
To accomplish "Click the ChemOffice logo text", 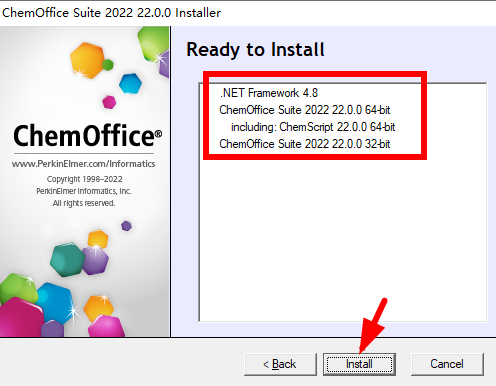I will (x=87, y=136).
